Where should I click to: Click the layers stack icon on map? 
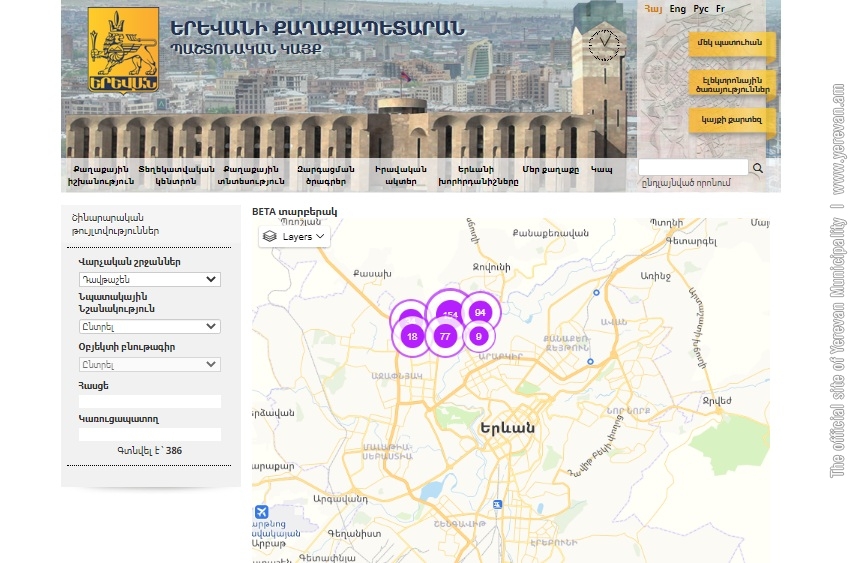(270, 236)
